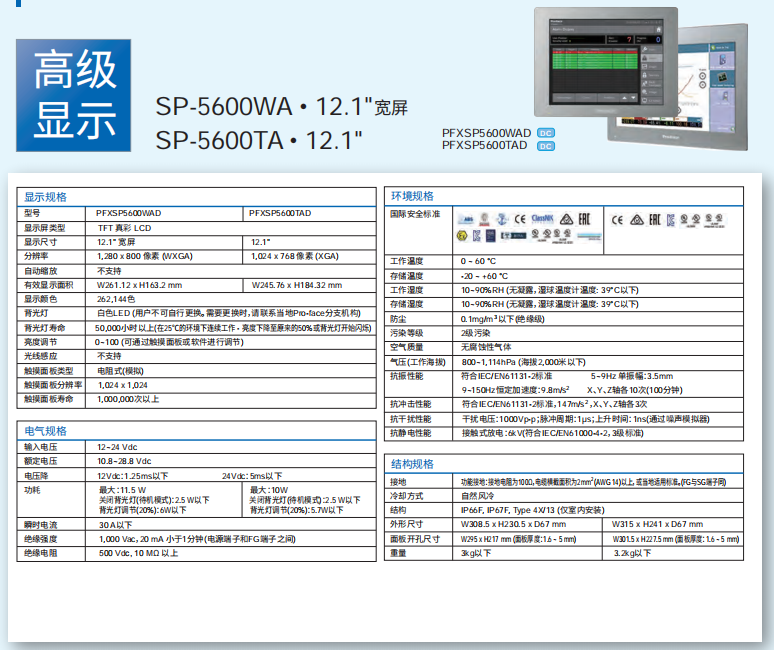Click the SP-5600TA 12.1" title

pyautogui.click(x=259, y=140)
